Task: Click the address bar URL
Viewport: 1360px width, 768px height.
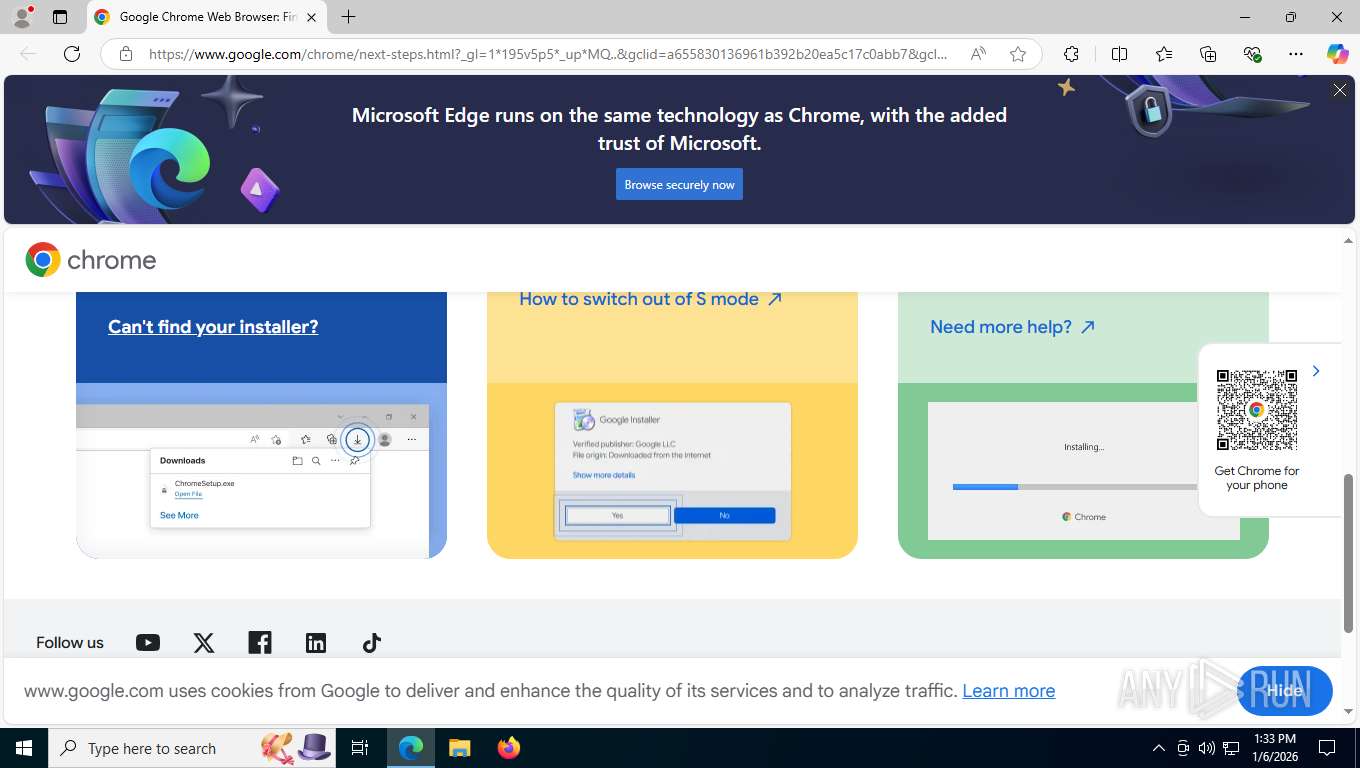Action: 548,54
